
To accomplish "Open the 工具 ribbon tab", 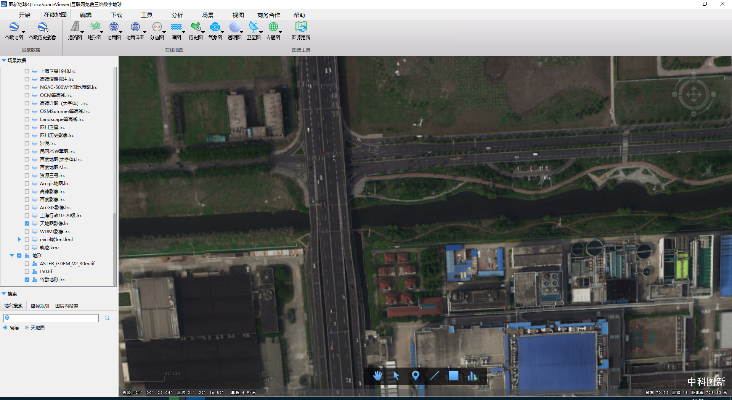I will click(147, 16).
